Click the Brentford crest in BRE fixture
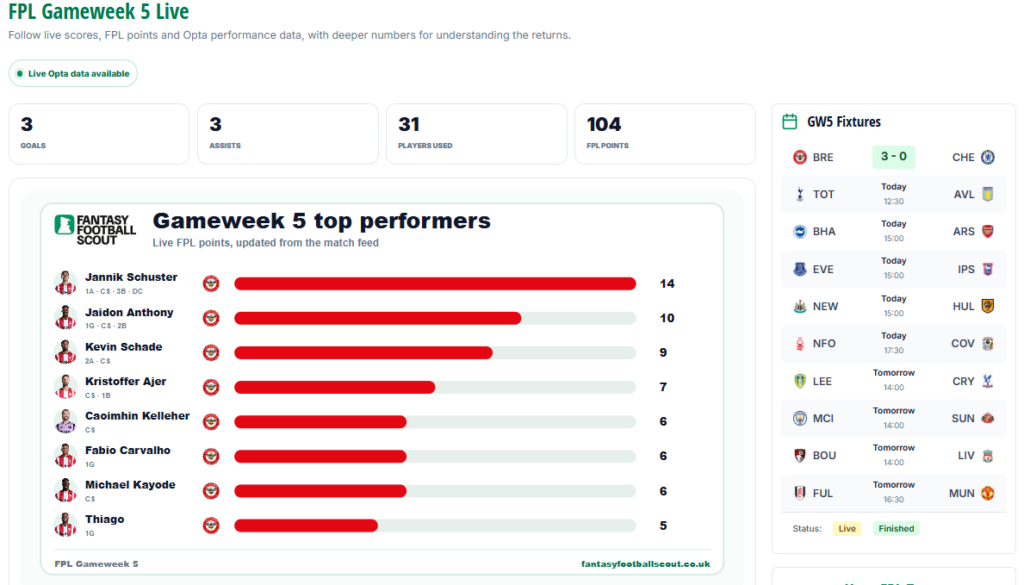1024x585 pixels. (x=799, y=157)
